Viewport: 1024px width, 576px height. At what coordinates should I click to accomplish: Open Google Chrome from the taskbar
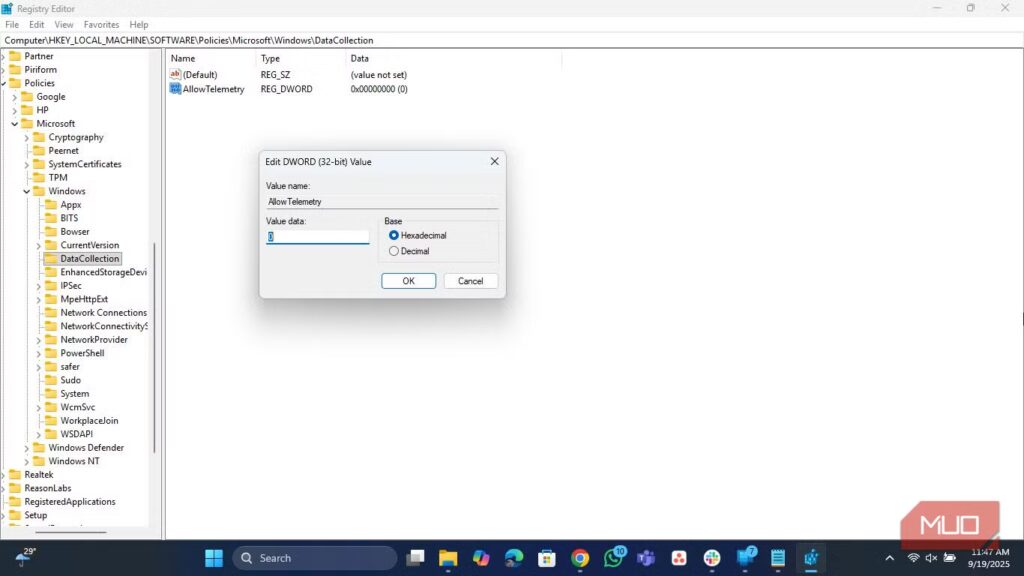pyautogui.click(x=580, y=557)
